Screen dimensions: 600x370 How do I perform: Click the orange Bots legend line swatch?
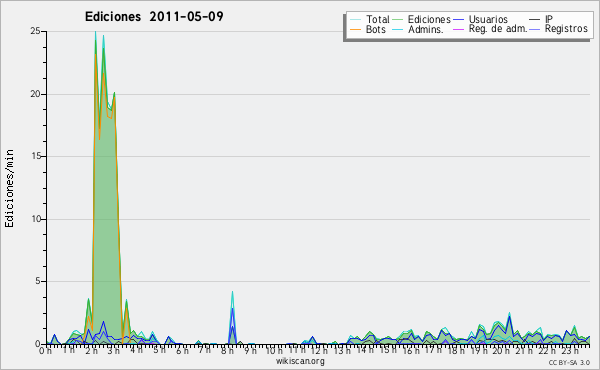click(x=355, y=29)
